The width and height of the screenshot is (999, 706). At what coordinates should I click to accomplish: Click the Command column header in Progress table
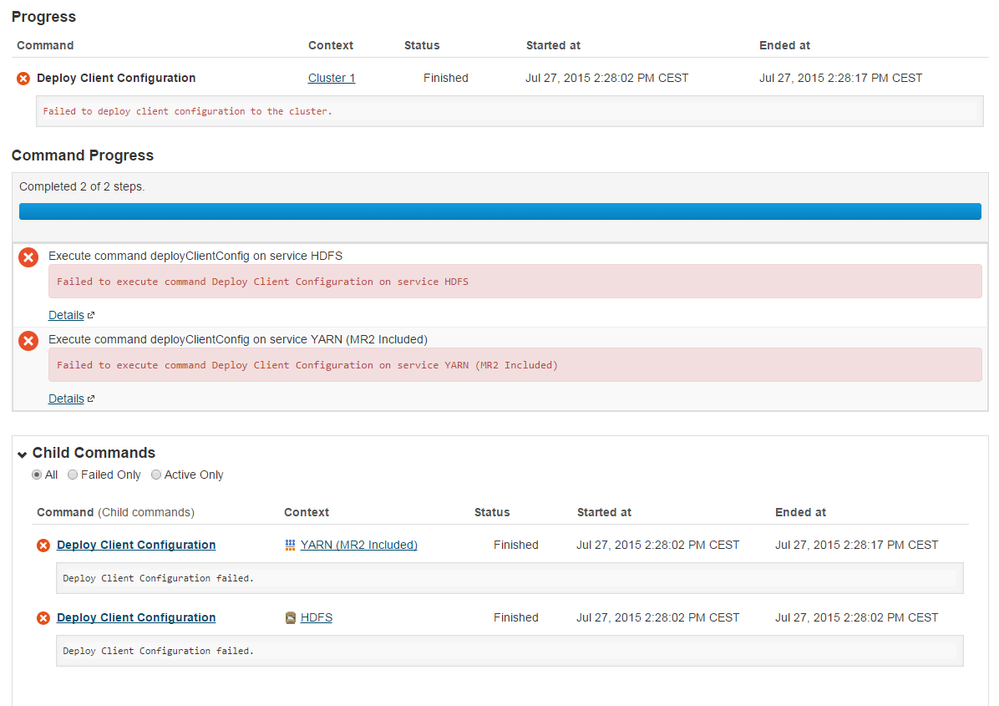45,45
